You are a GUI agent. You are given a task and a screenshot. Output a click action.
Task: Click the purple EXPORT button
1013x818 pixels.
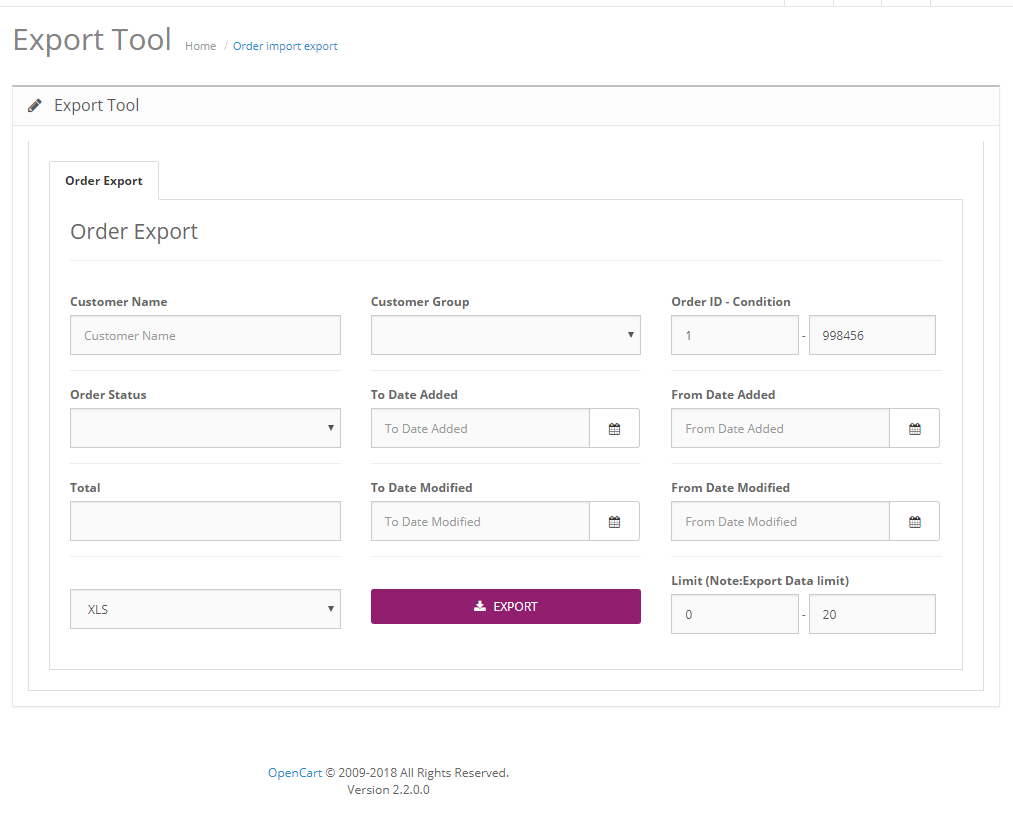point(505,606)
